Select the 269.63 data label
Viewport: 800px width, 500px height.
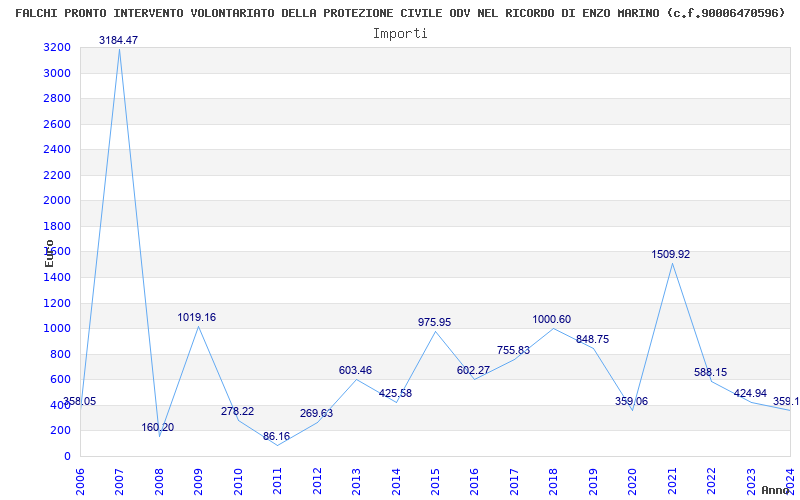[316, 413]
